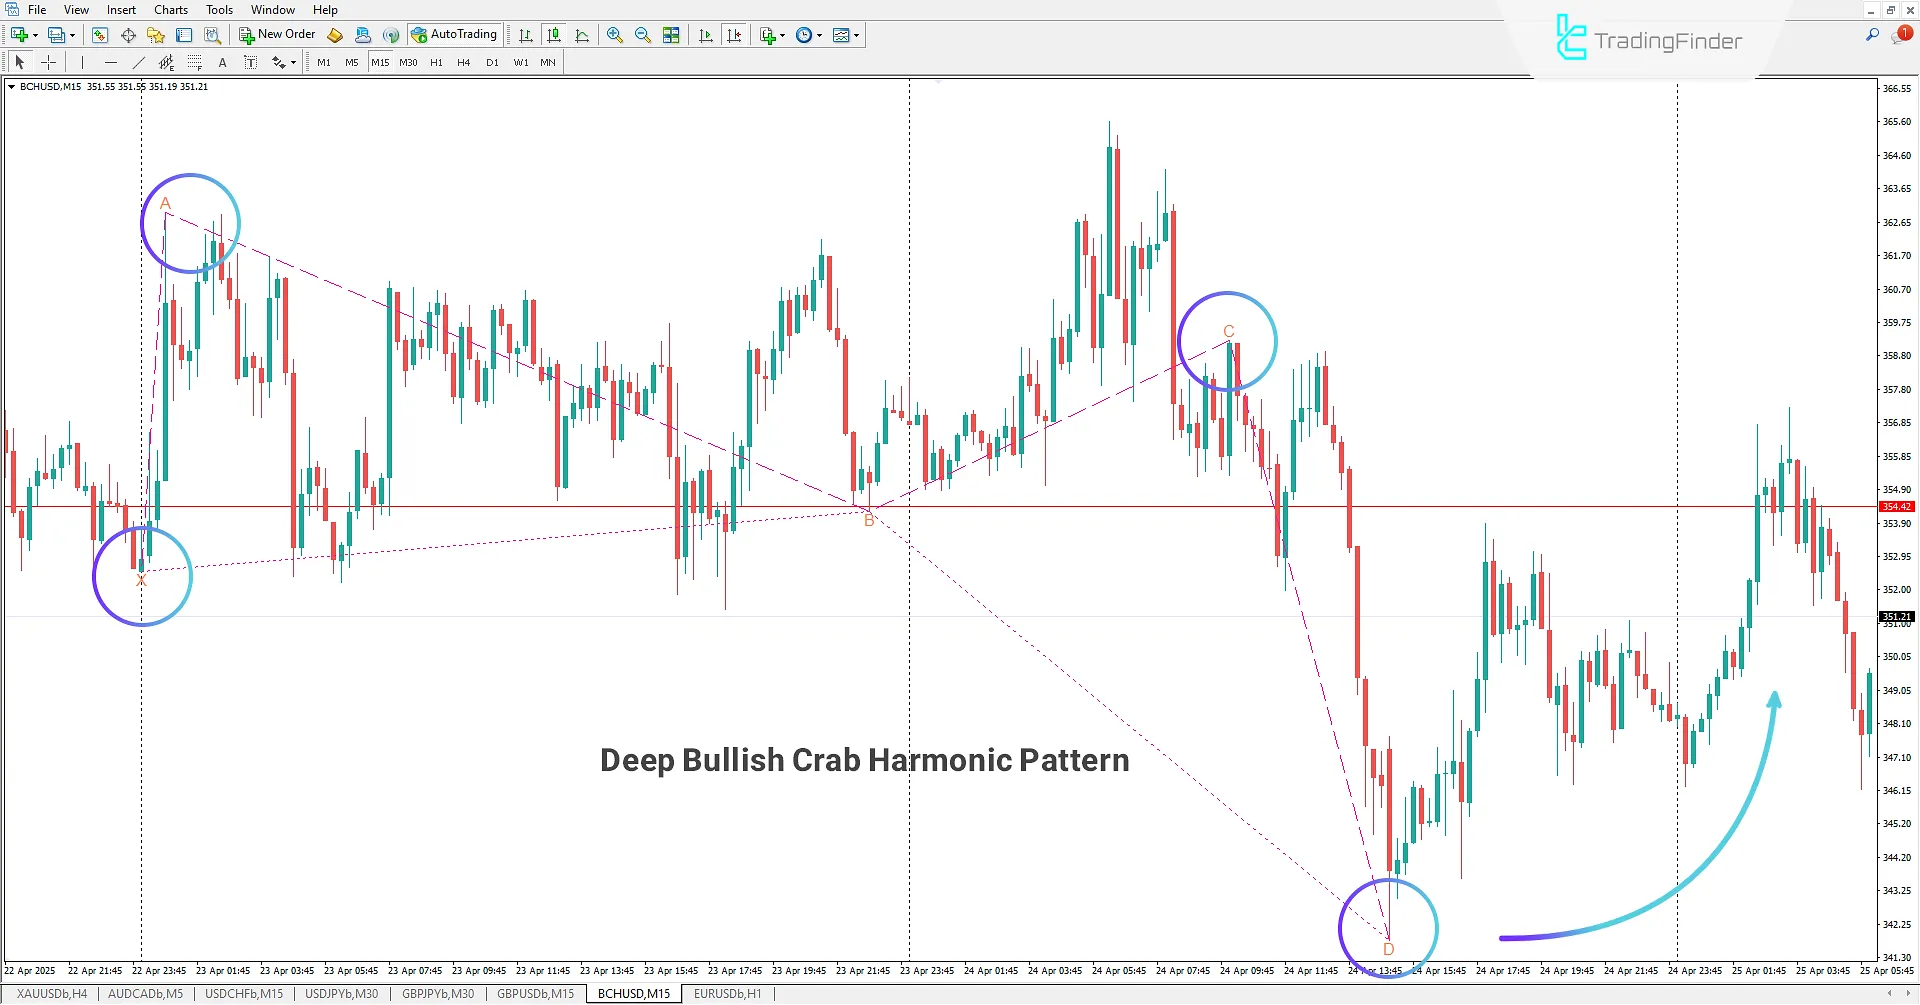This screenshot has width=1920, height=1005.
Task: Toggle AutoTrading on or off
Action: pos(455,33)
